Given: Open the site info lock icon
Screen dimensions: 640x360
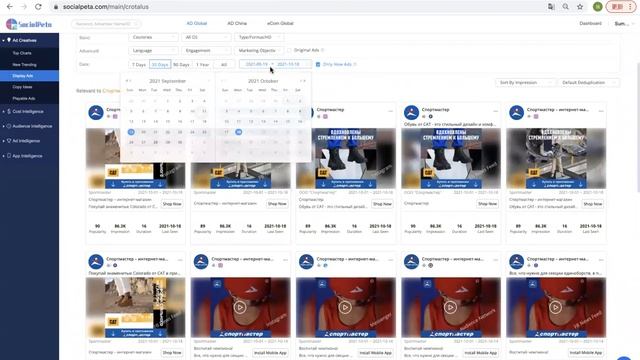Looking at the screenshot, I should coord(56,7).
